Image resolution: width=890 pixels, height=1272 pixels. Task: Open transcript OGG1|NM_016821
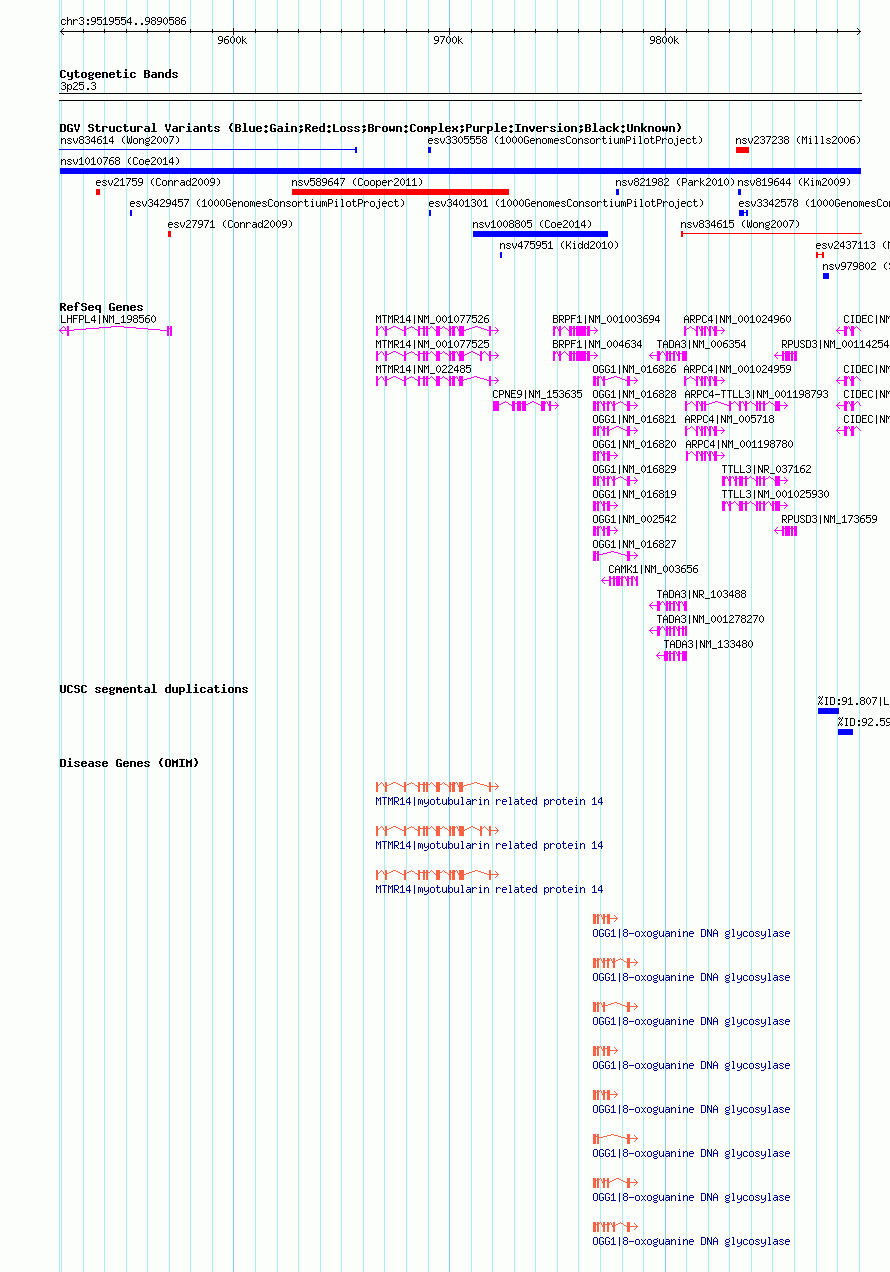point(634,420)
